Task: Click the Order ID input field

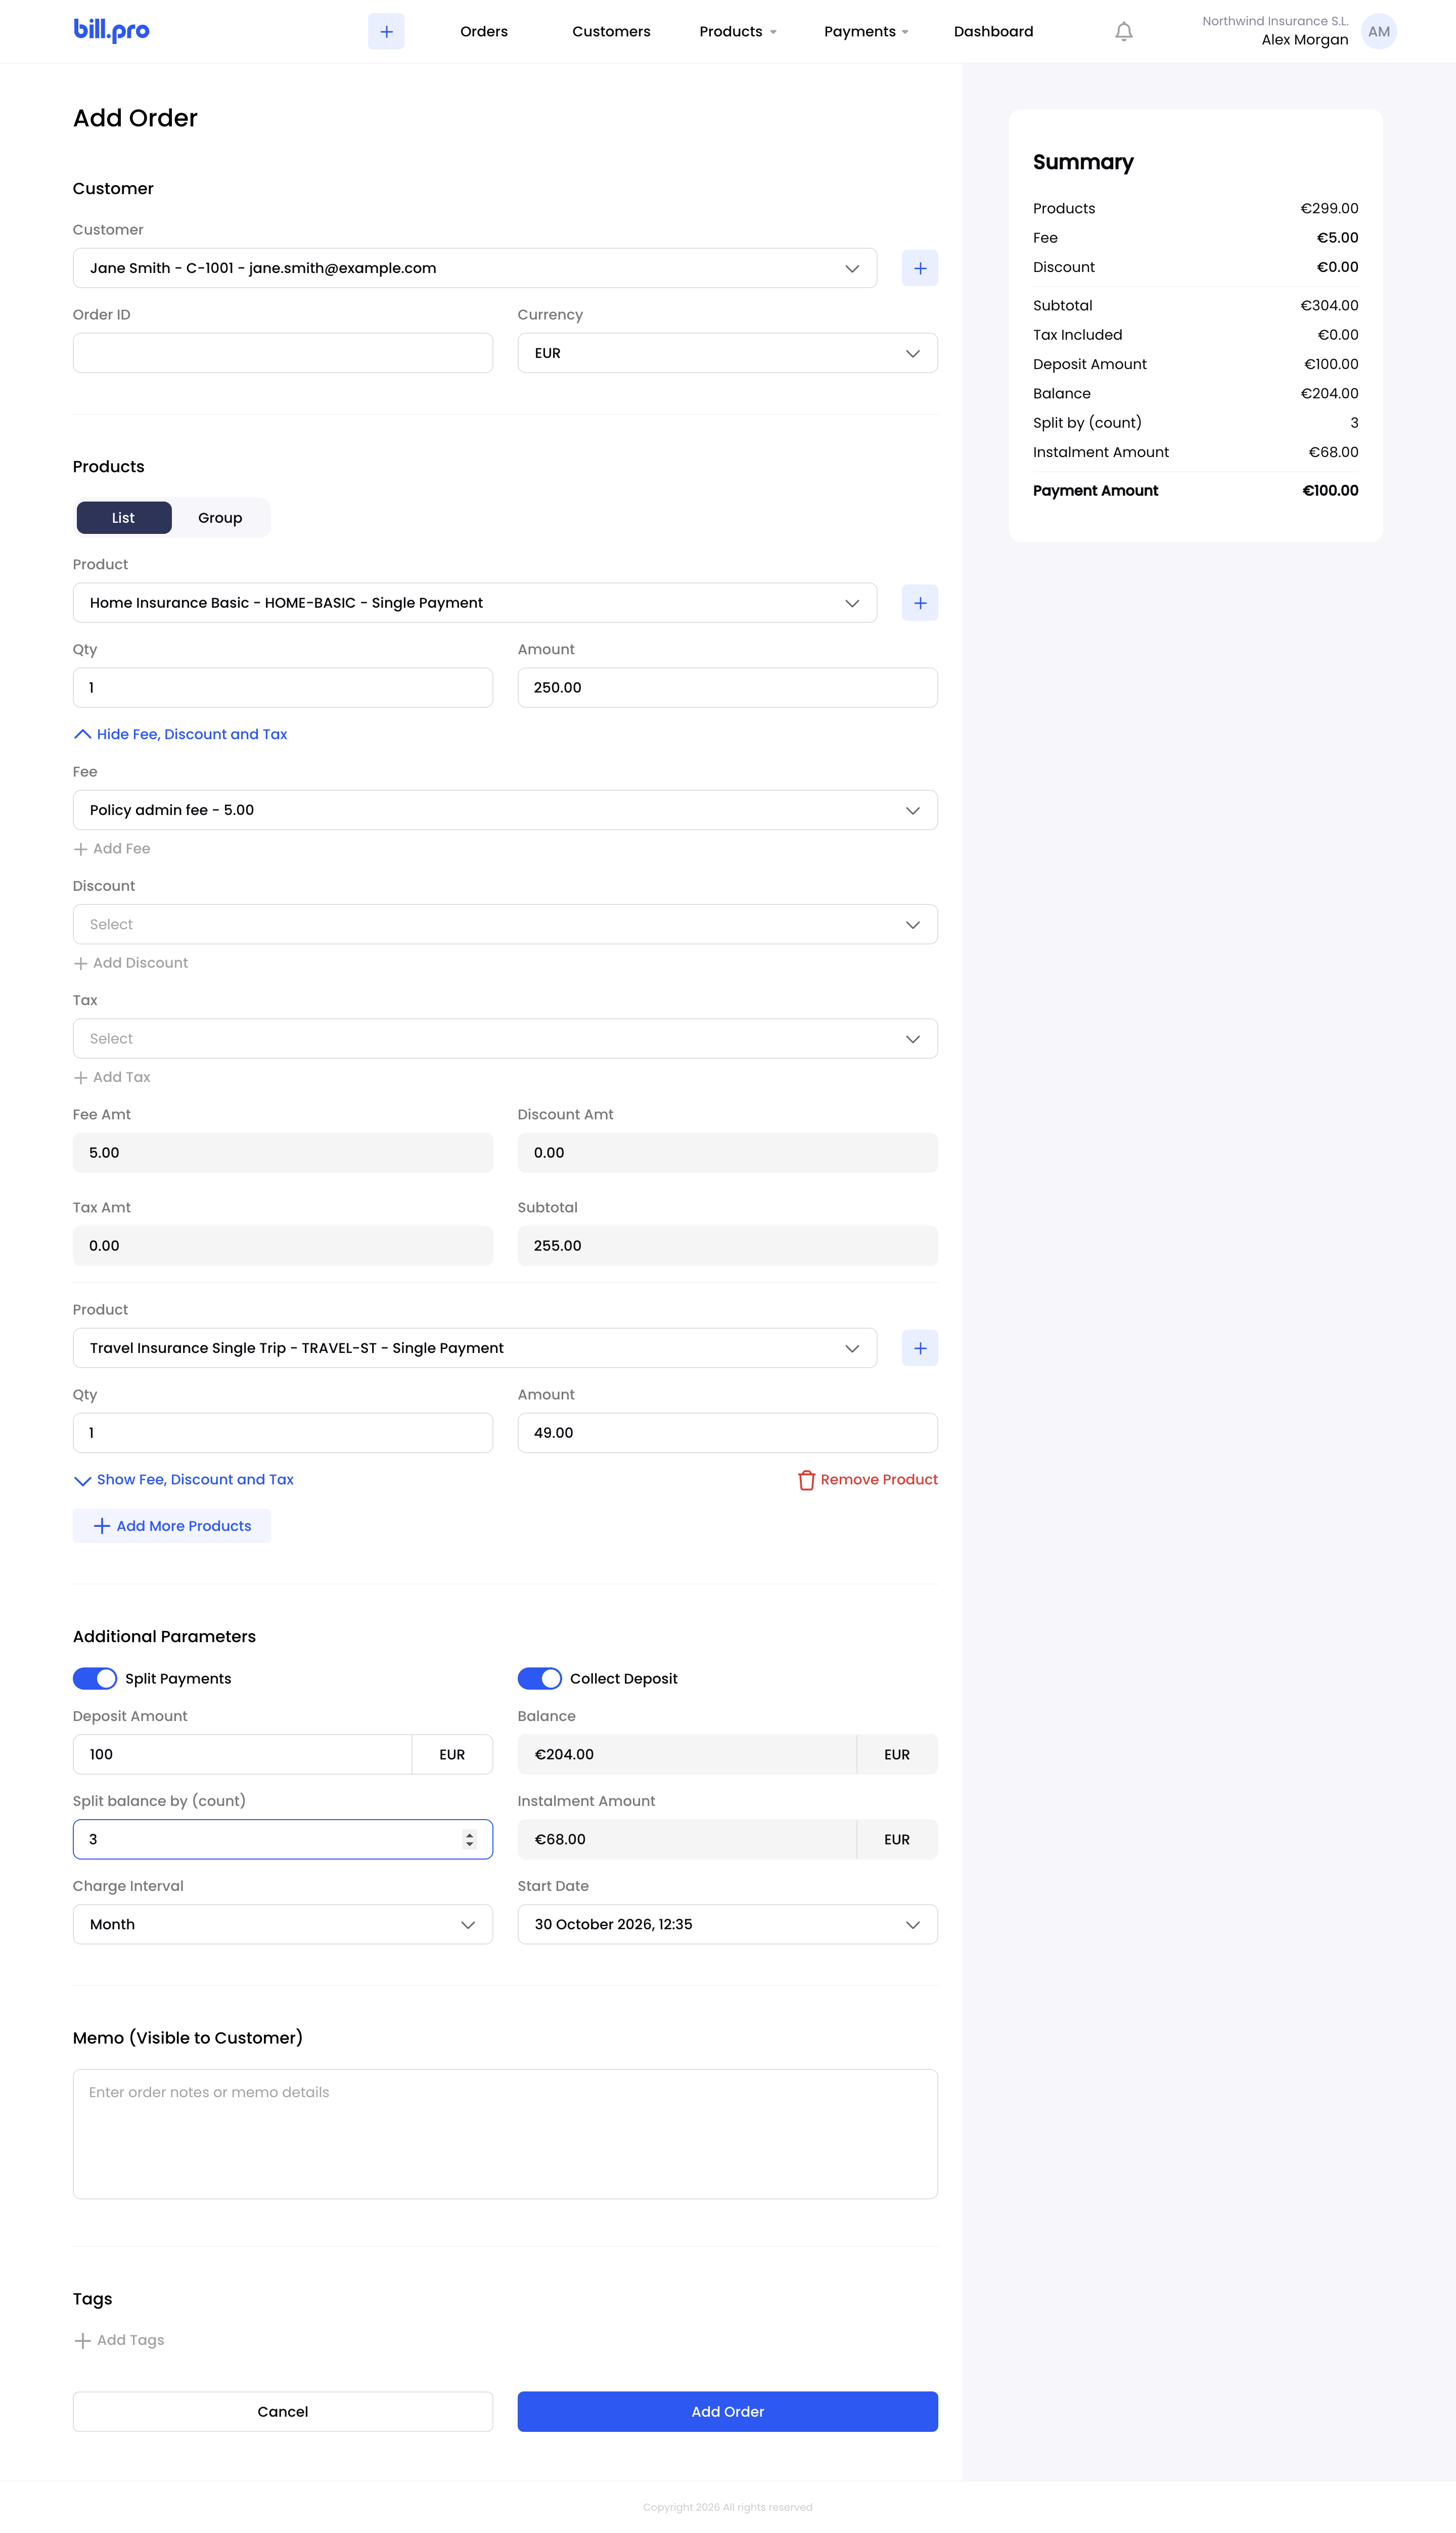Action: pyautogui.click(x=283, y=353)
